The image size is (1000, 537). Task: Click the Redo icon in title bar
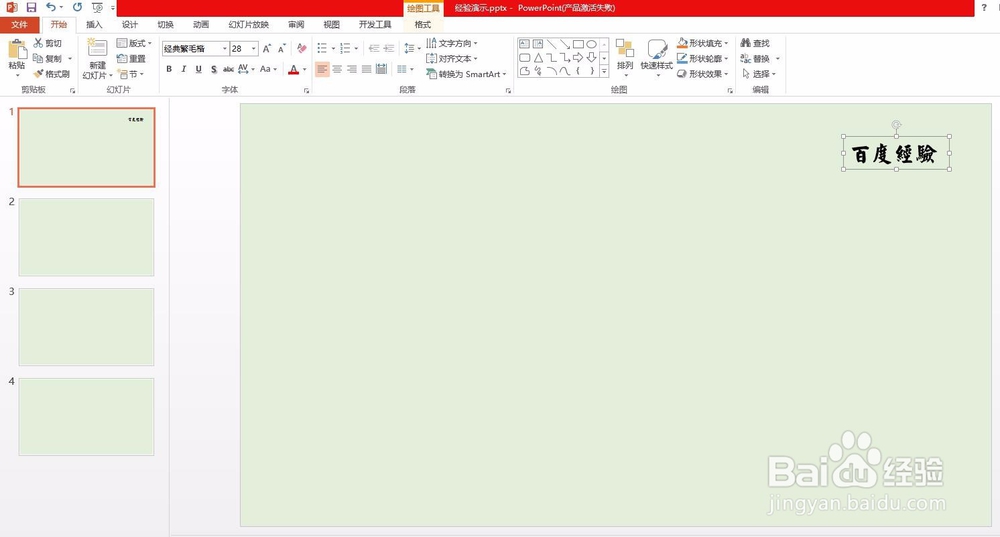pos(77,8)
